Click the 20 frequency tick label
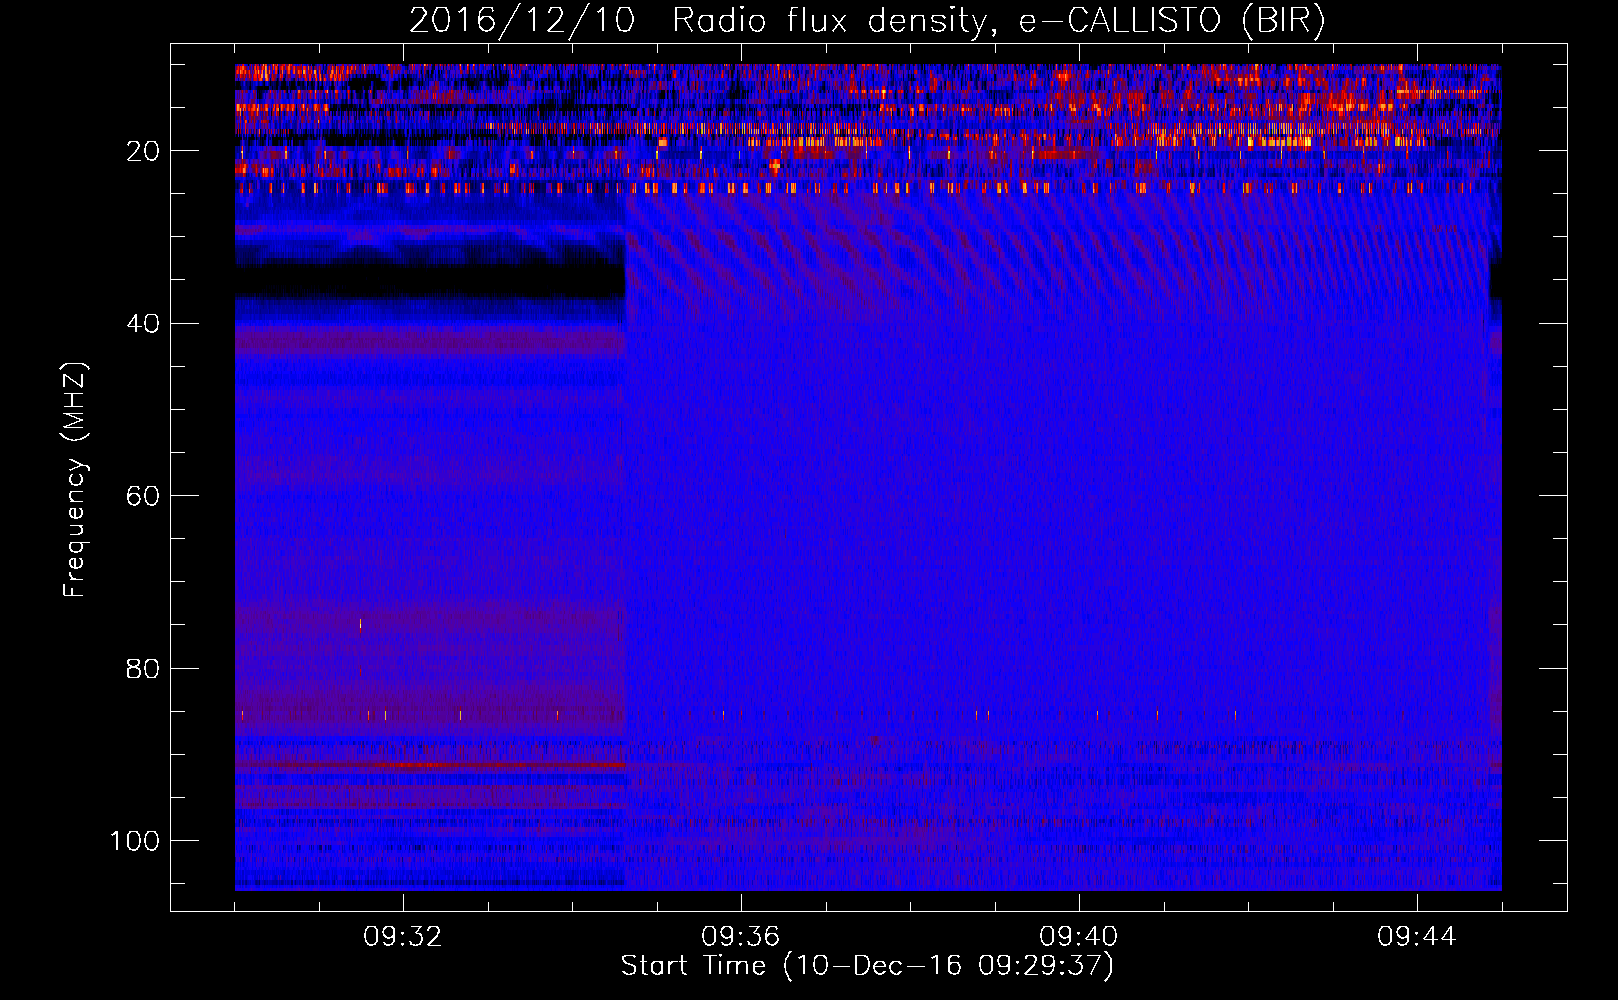The width and height of the screenshot is (1618, 1000). (x=144, y=151)
